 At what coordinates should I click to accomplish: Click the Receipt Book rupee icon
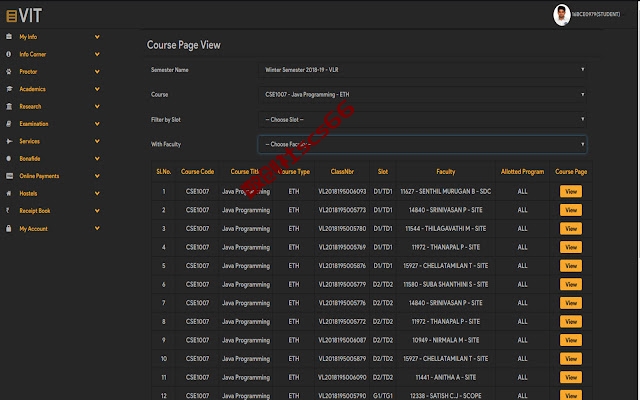pyautogui.click(x=7, y=211)
